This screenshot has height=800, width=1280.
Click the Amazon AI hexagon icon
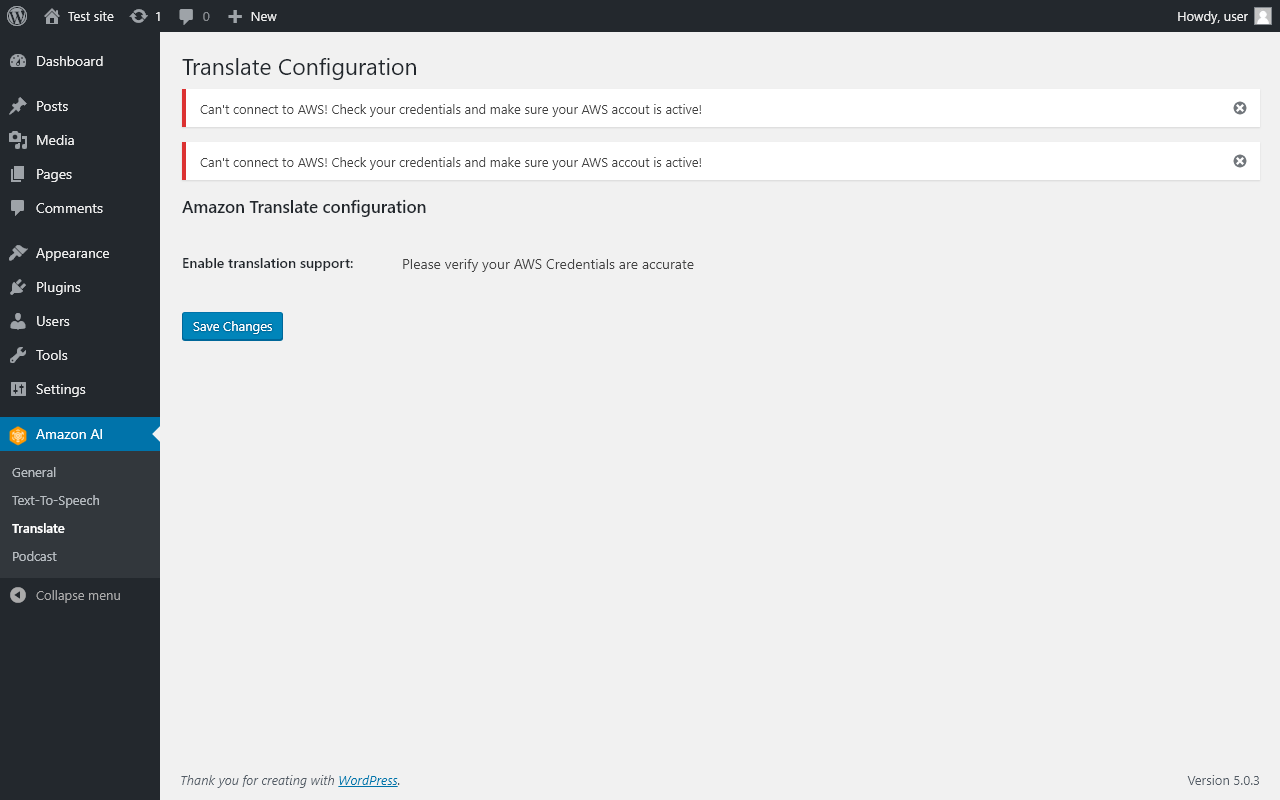click(18, 435)
